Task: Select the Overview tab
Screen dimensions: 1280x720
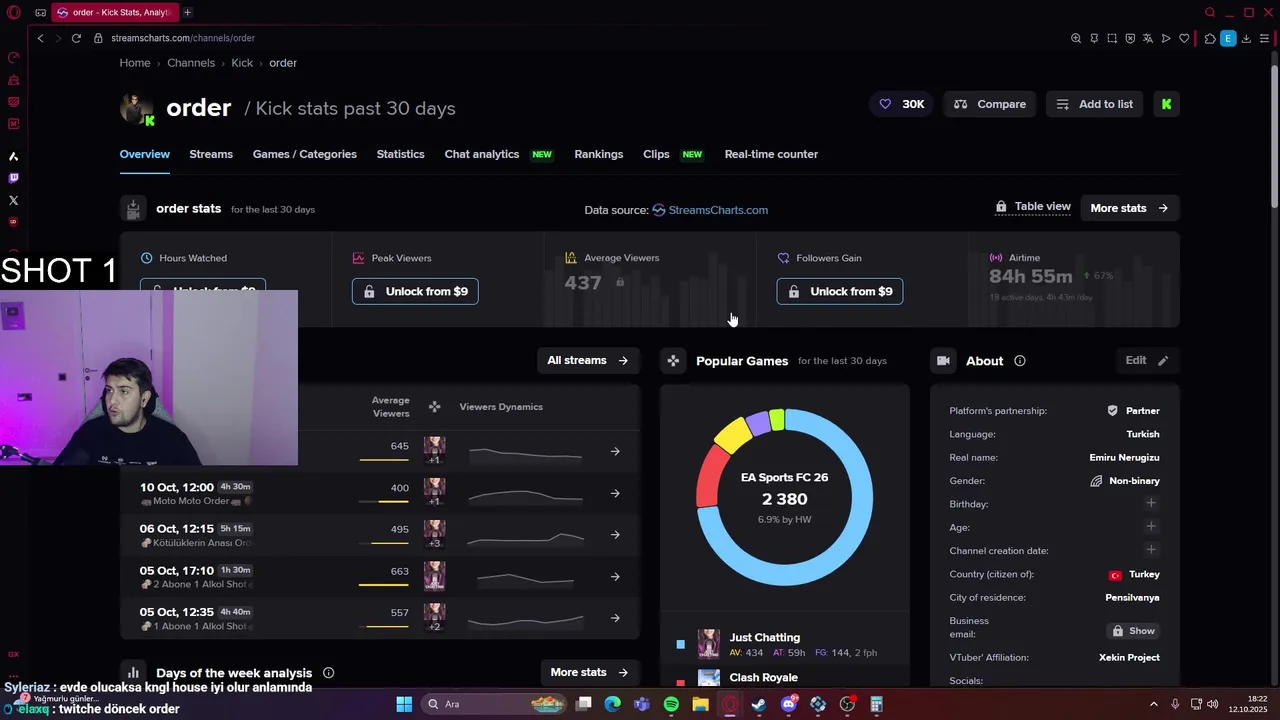Action: [x=144, y=154]
